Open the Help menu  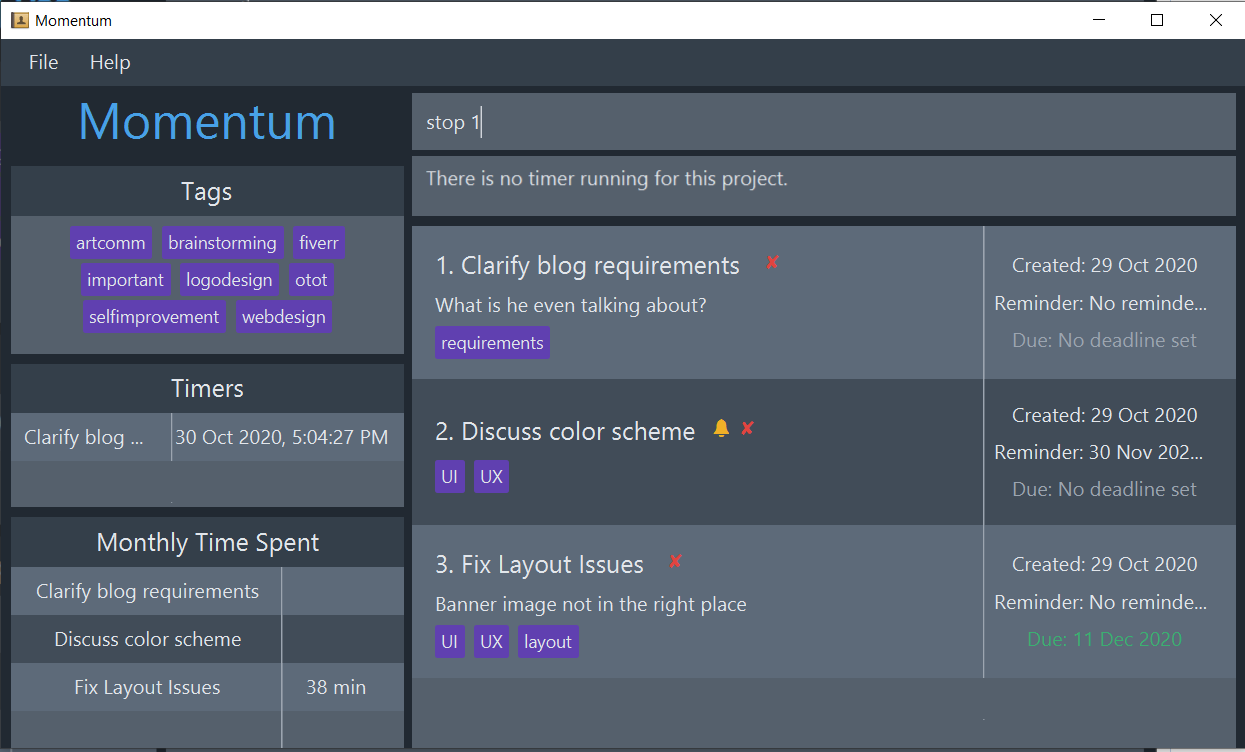(110, 62)
